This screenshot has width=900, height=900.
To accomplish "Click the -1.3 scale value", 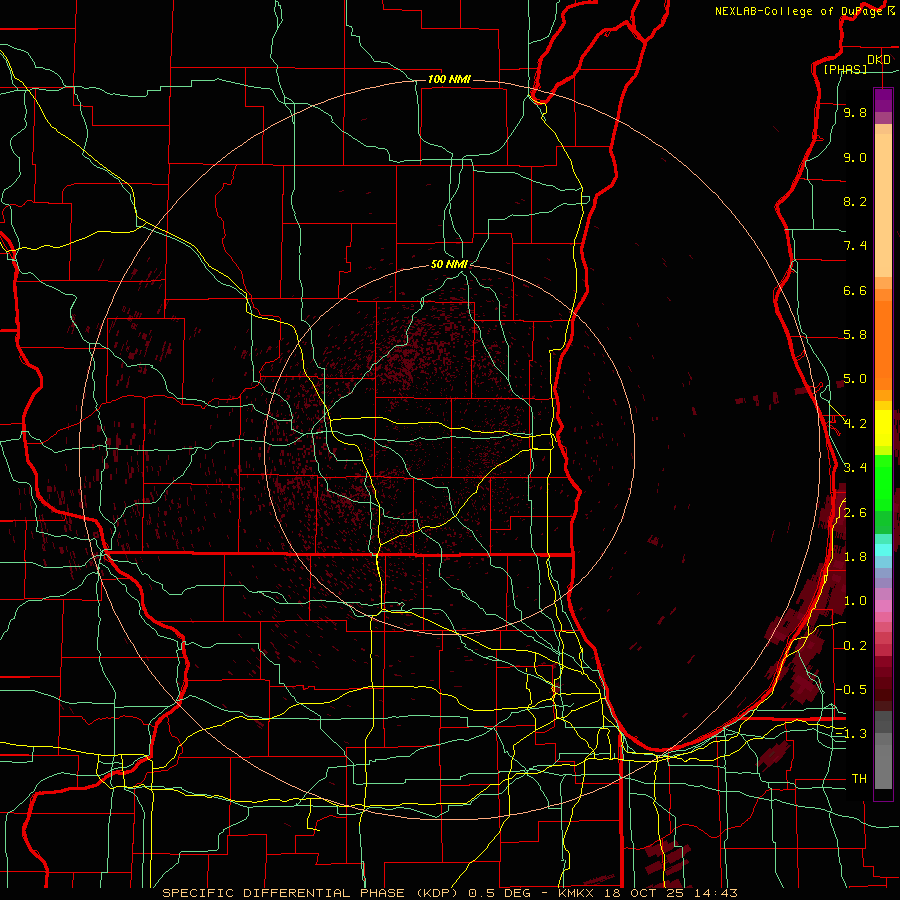I will pos(851,734).
